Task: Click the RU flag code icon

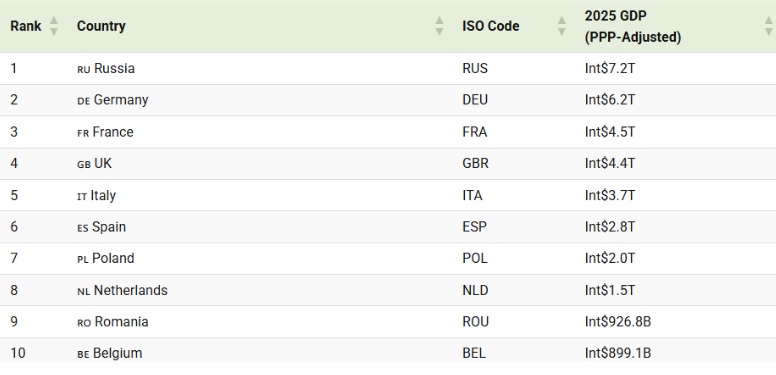Action: (x=84, y=70)
